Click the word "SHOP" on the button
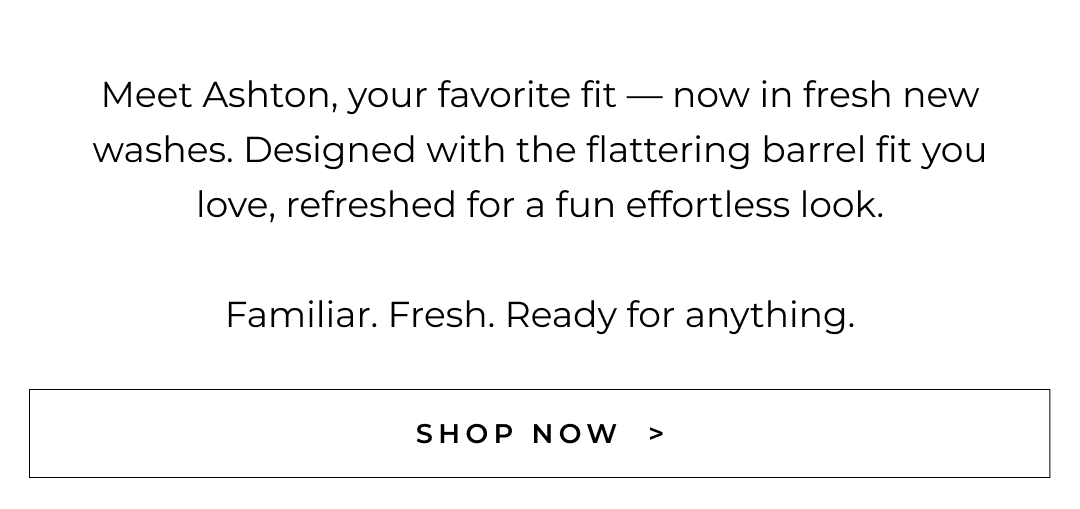1080x509 pixels. 465,434
